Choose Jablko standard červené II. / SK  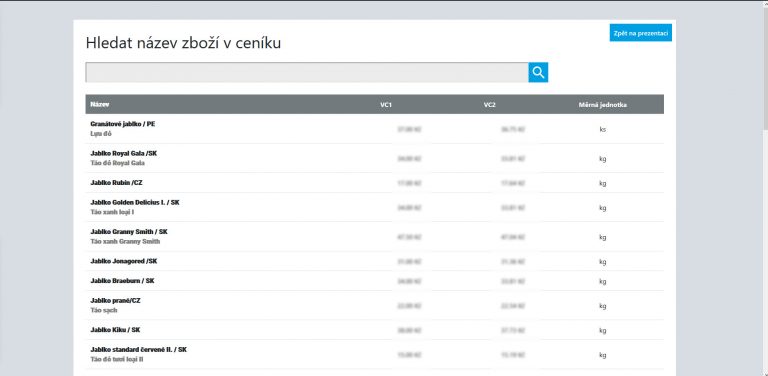[375, 354]
